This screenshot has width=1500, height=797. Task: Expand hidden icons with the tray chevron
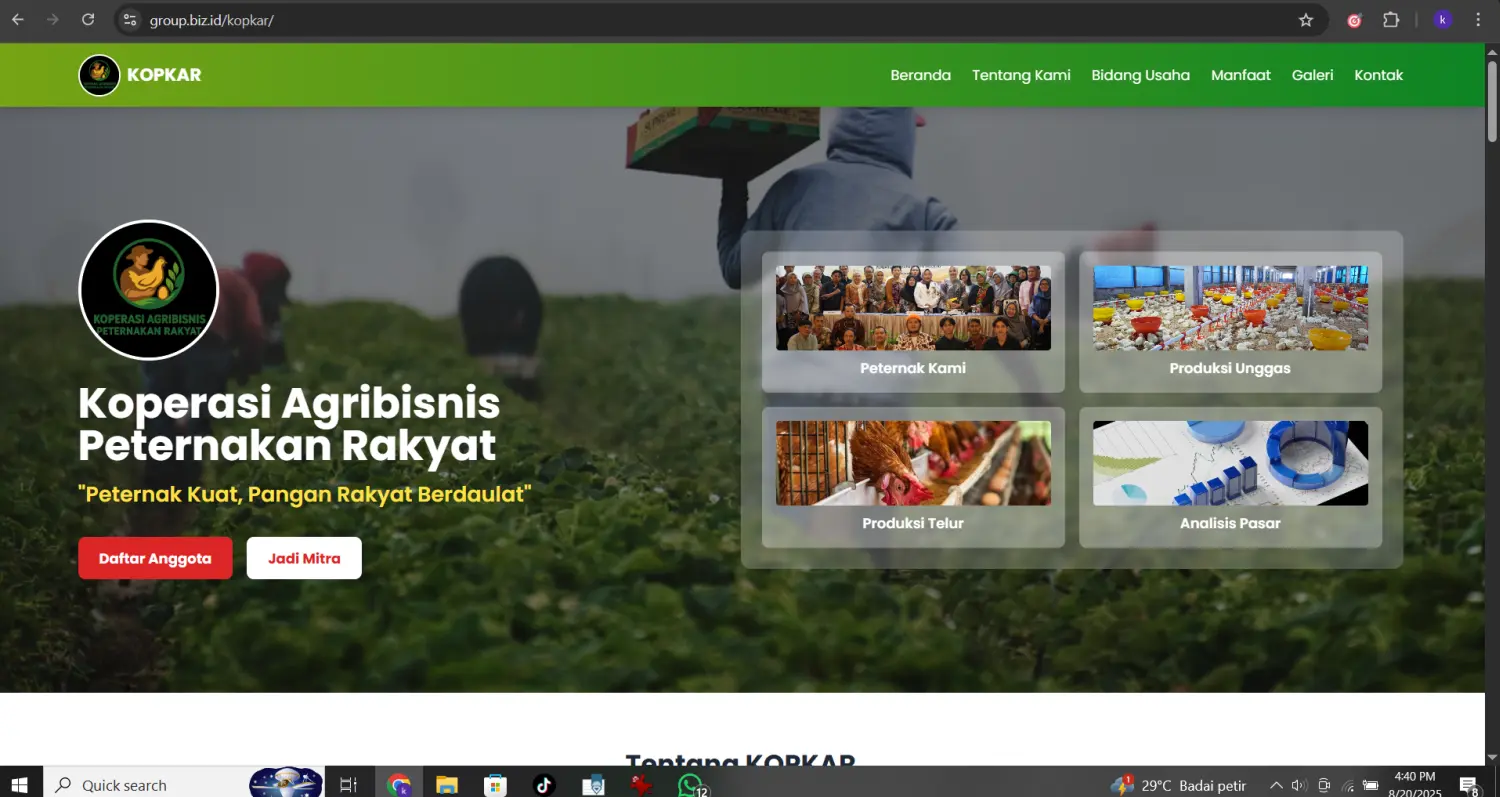pos(1277,784)
